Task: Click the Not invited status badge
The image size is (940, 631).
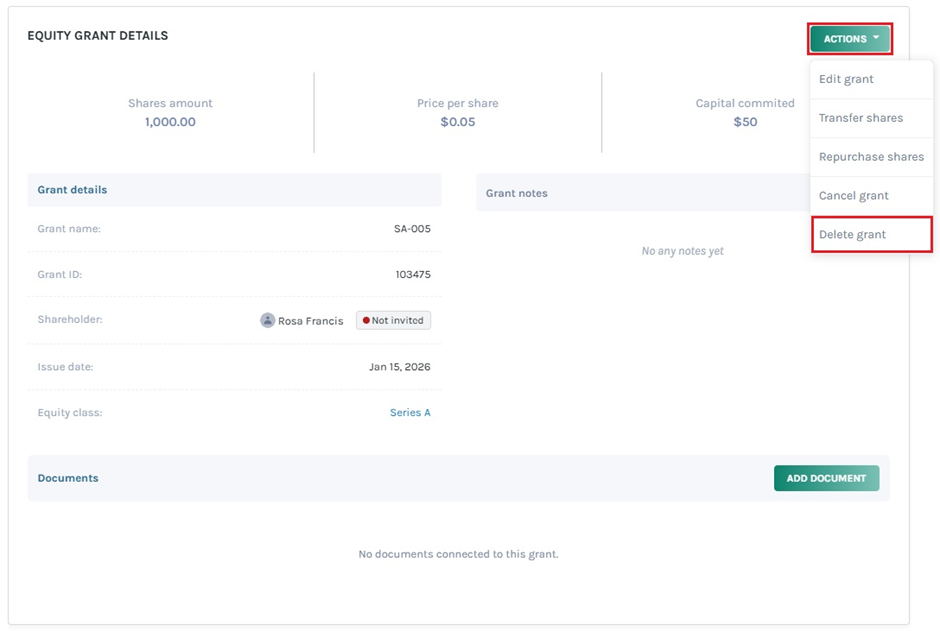Action: click(394, 321)
